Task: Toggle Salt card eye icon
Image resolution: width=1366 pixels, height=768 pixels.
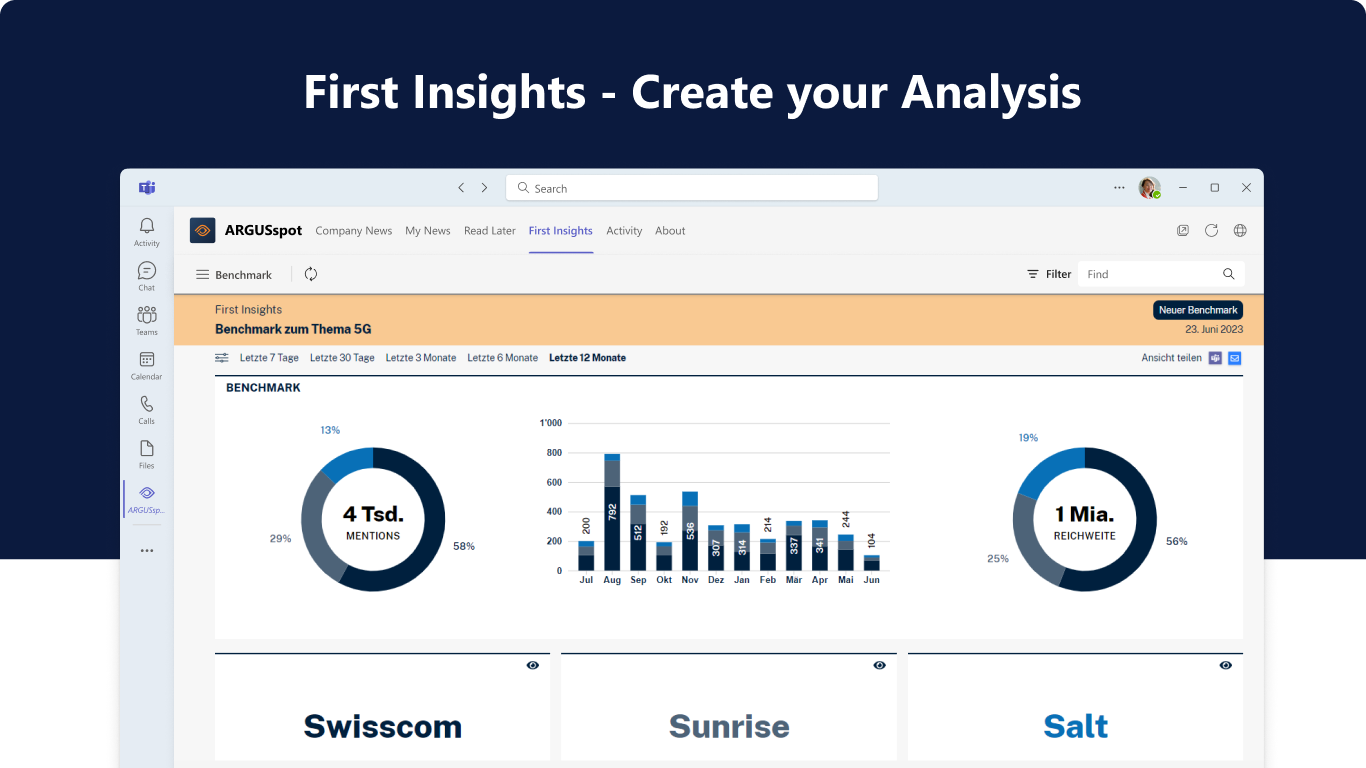Action: click(1226, 665)
